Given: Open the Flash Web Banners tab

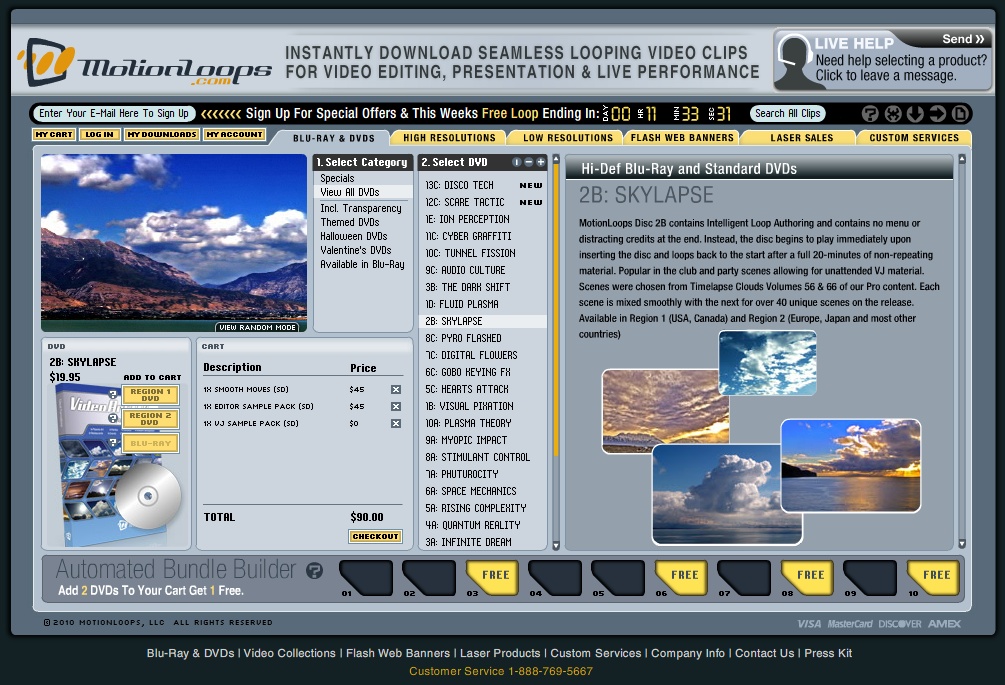Looking at the screenshot, I should tap(682, 138).
